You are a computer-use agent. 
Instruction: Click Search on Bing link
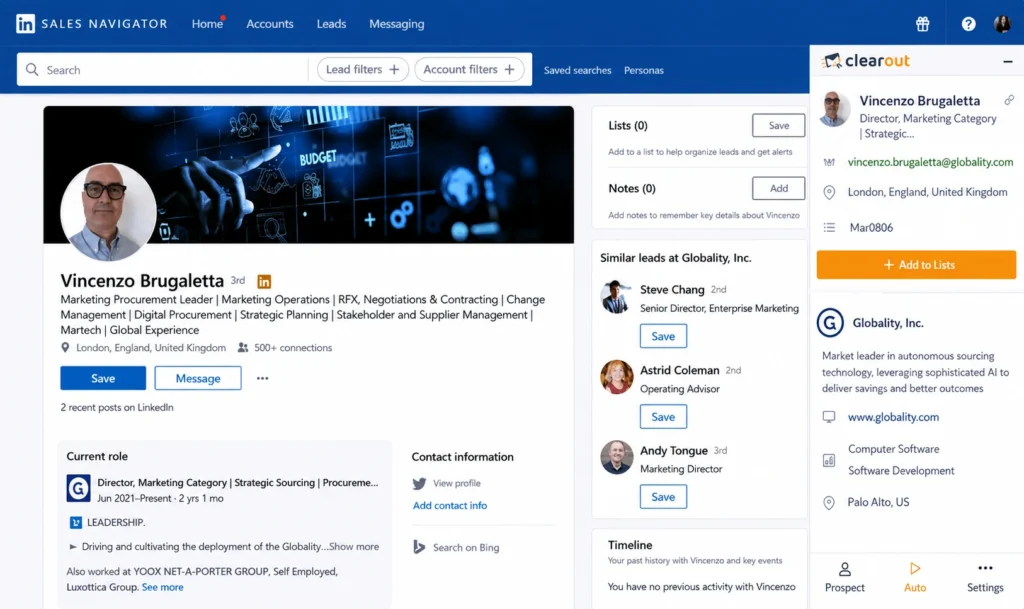point(466,547)
